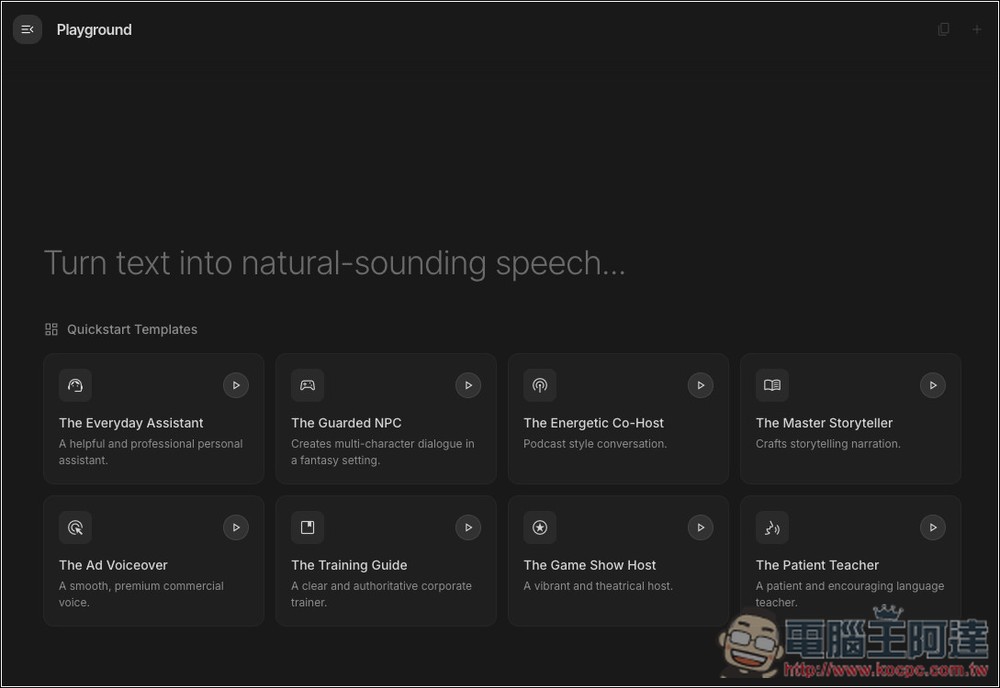The height and width of the screenshot is (688, 1000).
Task: Click the book icon on The Master Storyteller card
Action: tap(771, 385)
